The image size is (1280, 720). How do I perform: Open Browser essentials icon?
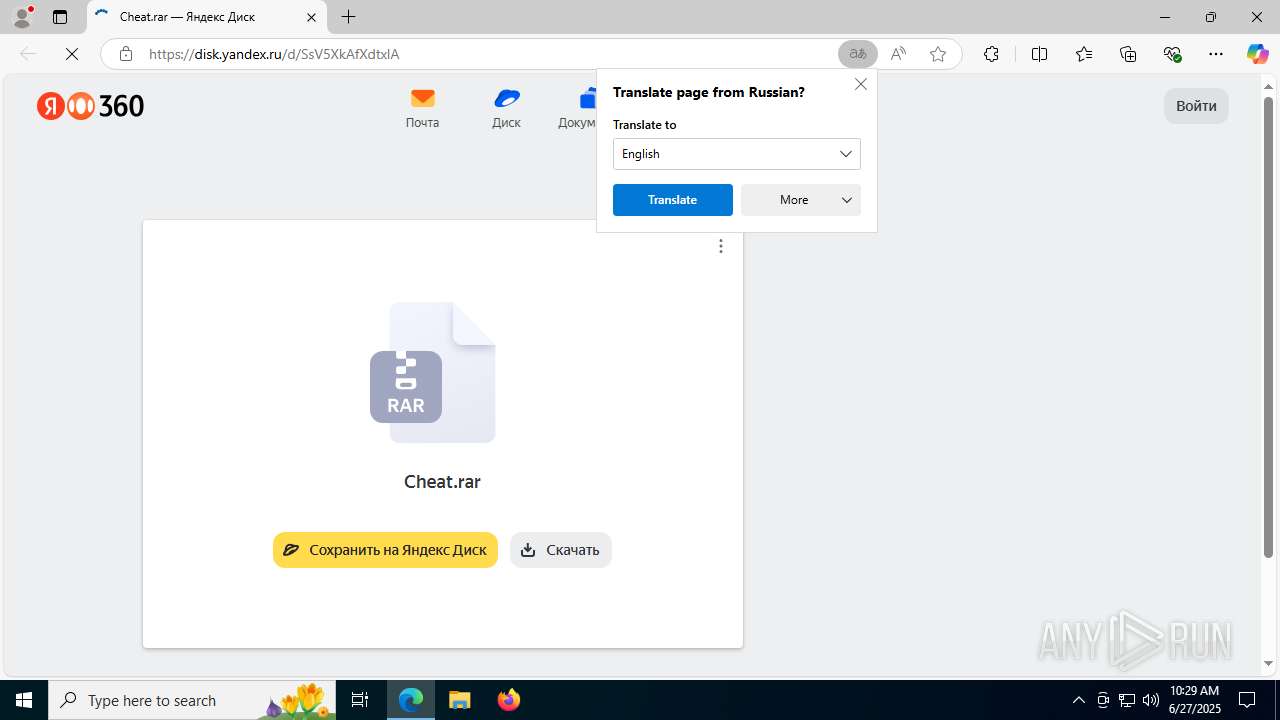(x=1173, y=54)
